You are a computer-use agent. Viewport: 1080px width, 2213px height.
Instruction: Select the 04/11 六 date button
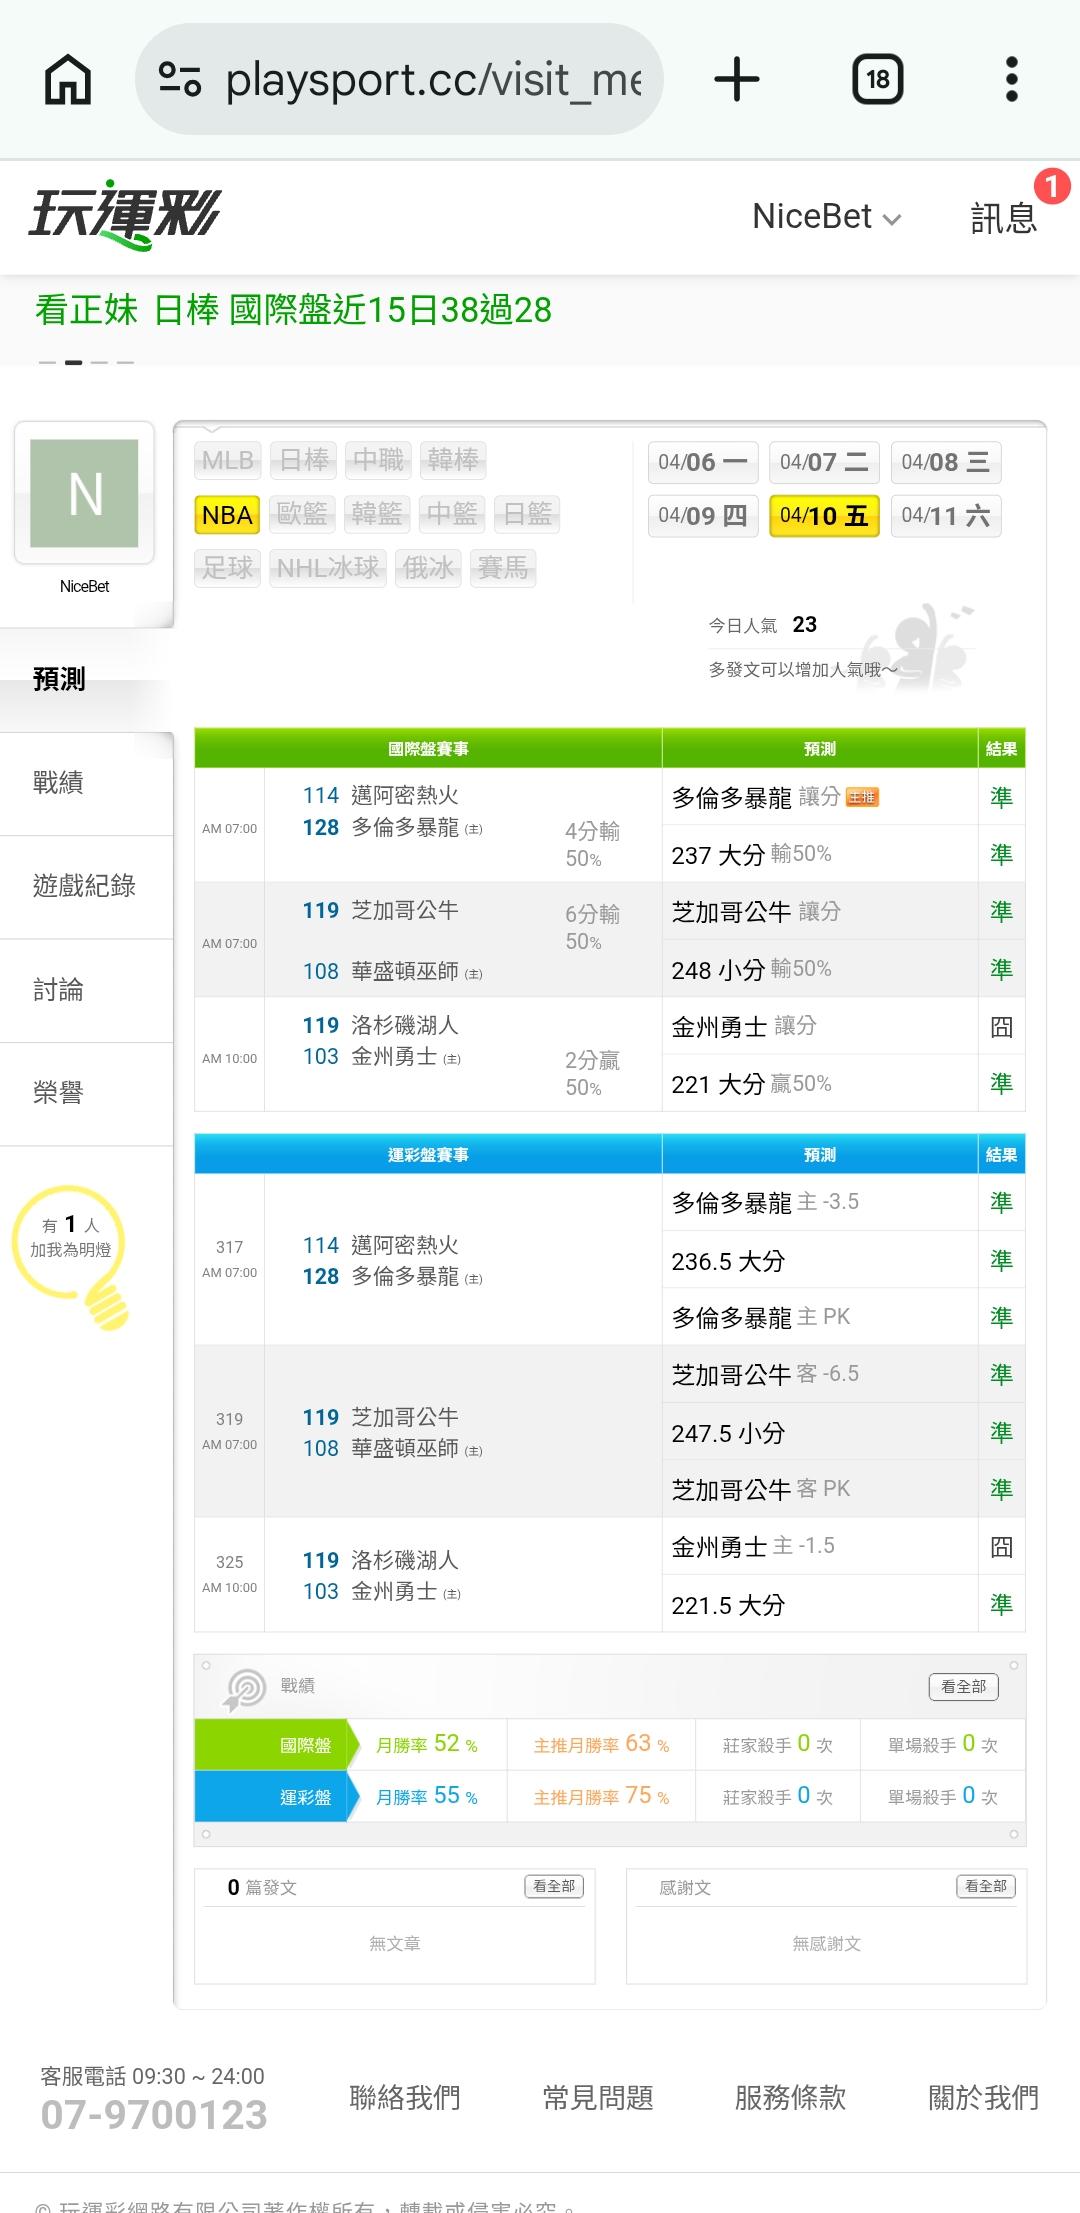coord(945,516)
